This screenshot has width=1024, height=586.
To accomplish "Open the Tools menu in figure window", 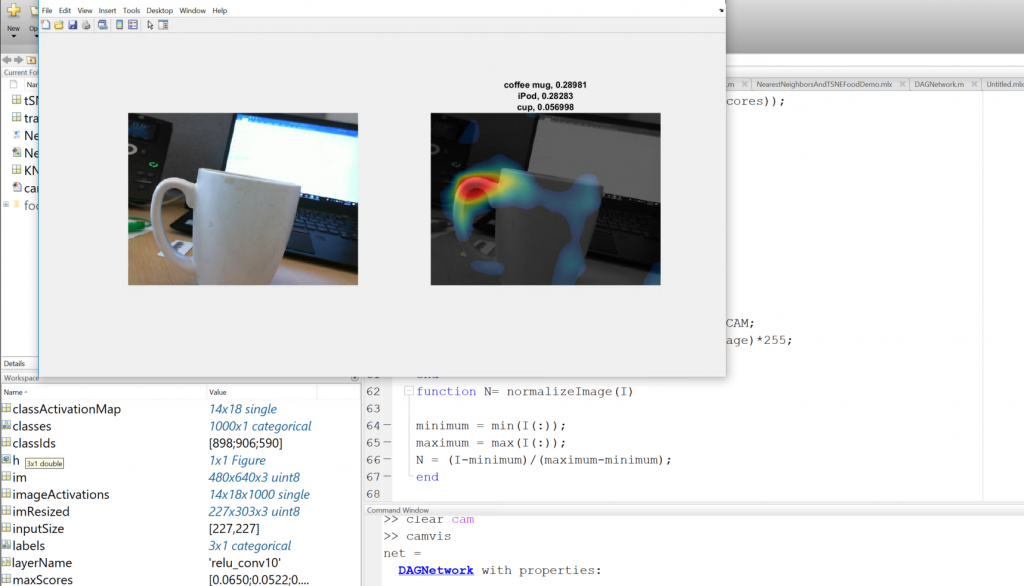I will 131,10.
